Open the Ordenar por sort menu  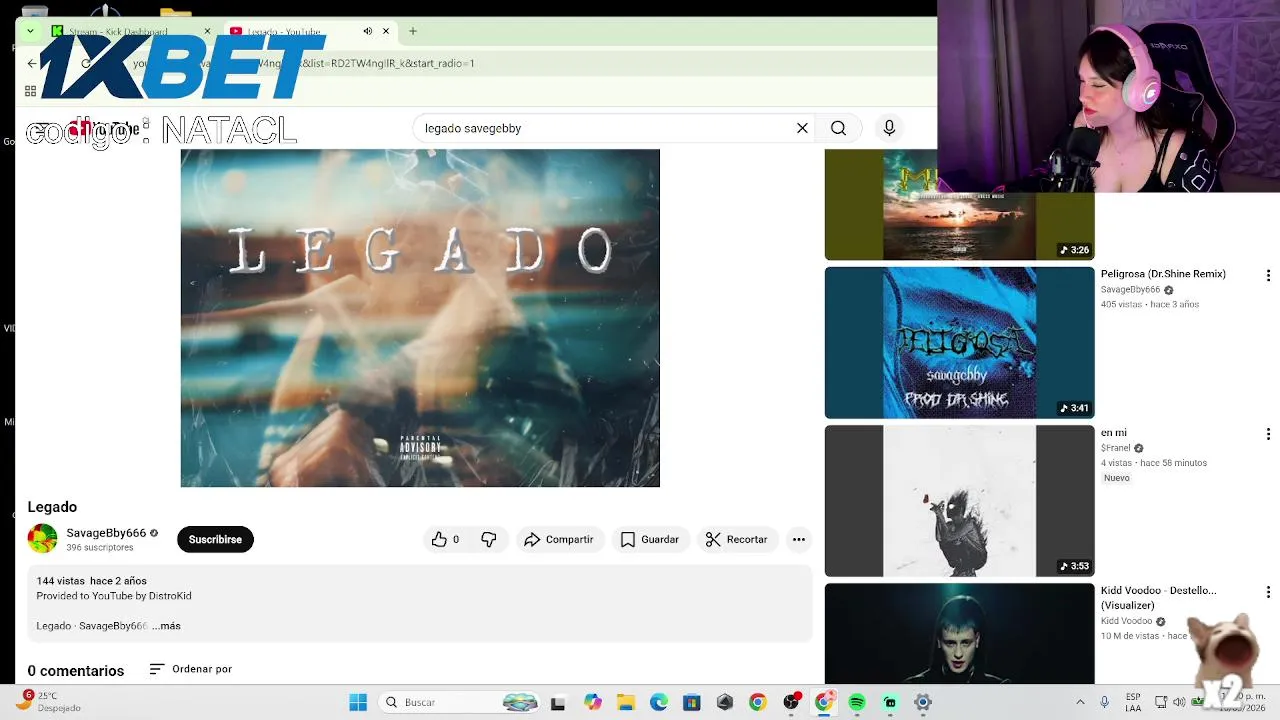tap(191, 669)
